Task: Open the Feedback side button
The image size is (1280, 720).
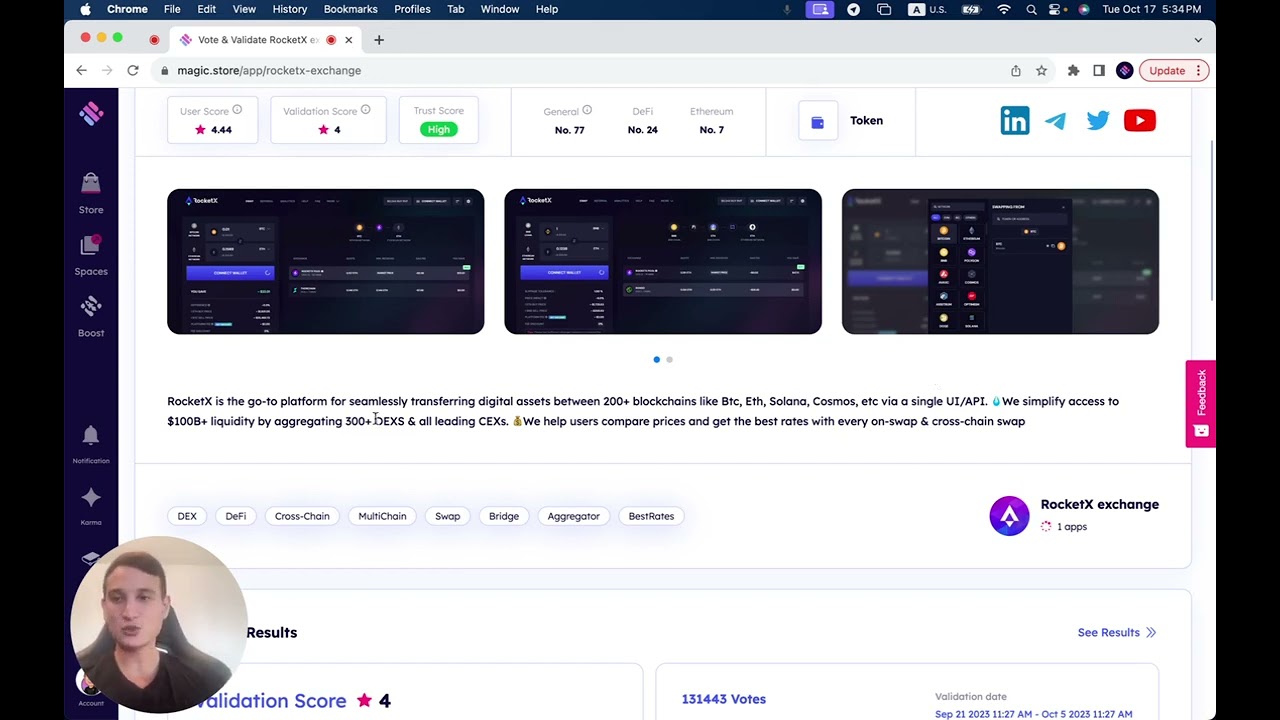Action: coord(1201,403)
